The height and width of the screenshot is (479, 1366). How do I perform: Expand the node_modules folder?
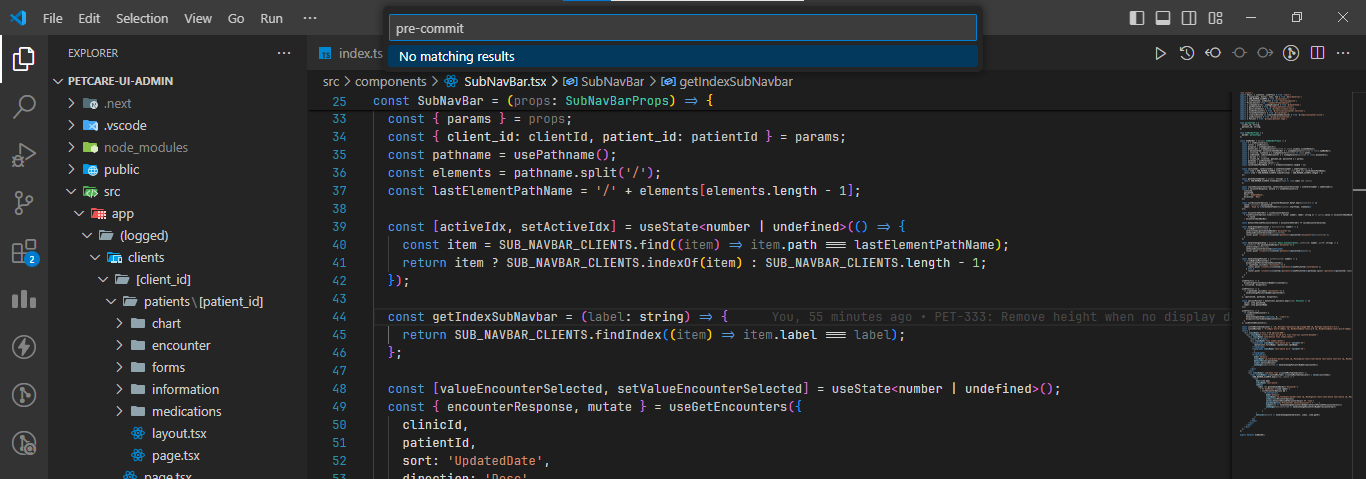[72, 147]
